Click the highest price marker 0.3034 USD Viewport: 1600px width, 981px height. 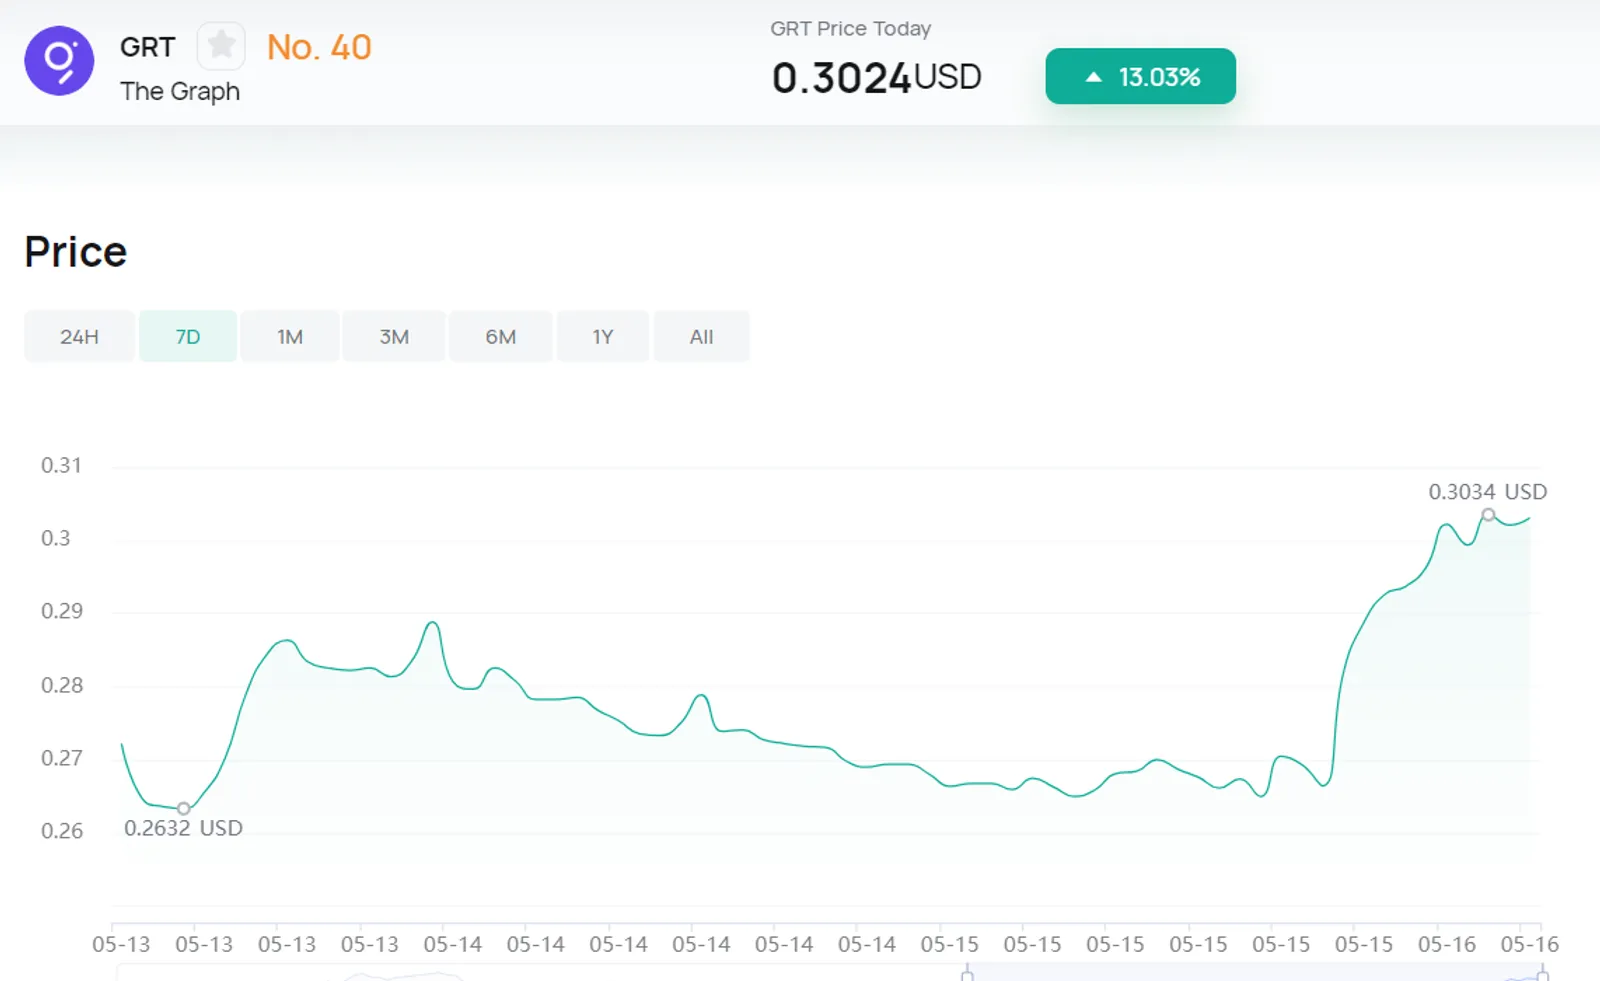point(1488,515)
